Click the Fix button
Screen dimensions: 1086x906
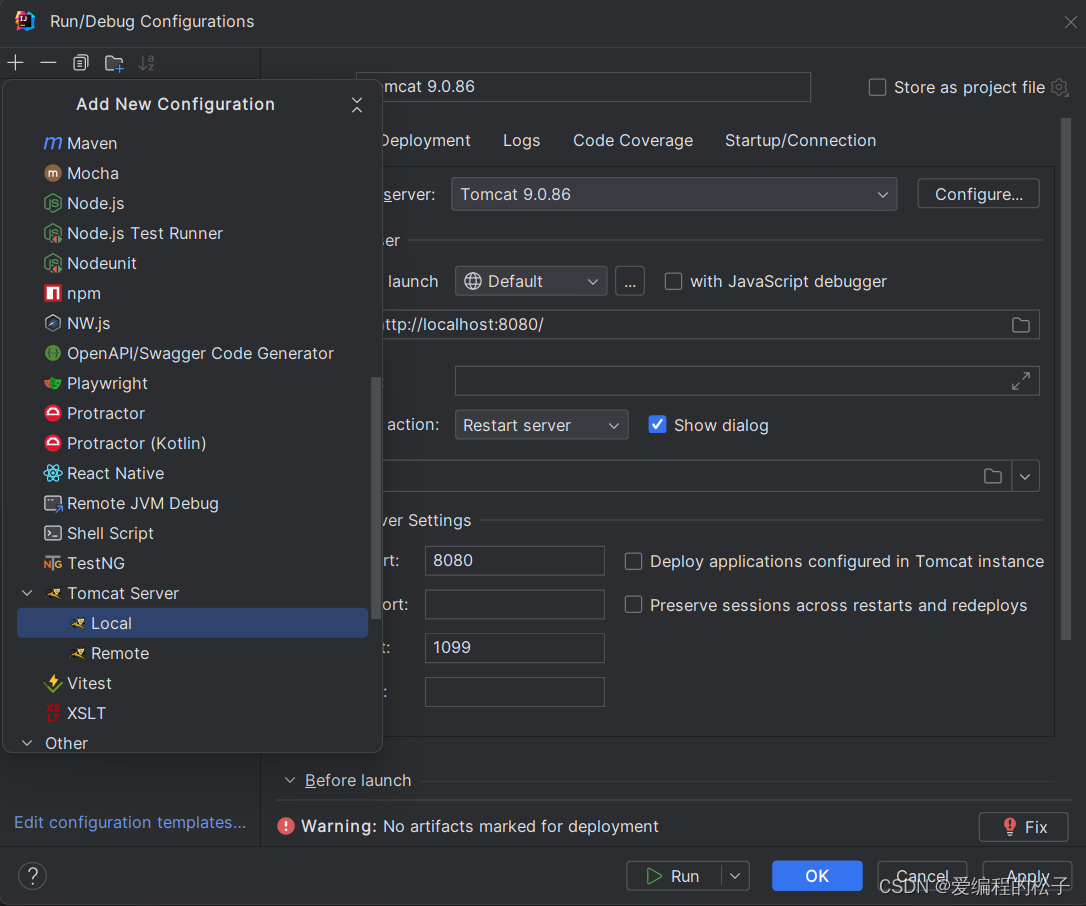click(1024, 826)
